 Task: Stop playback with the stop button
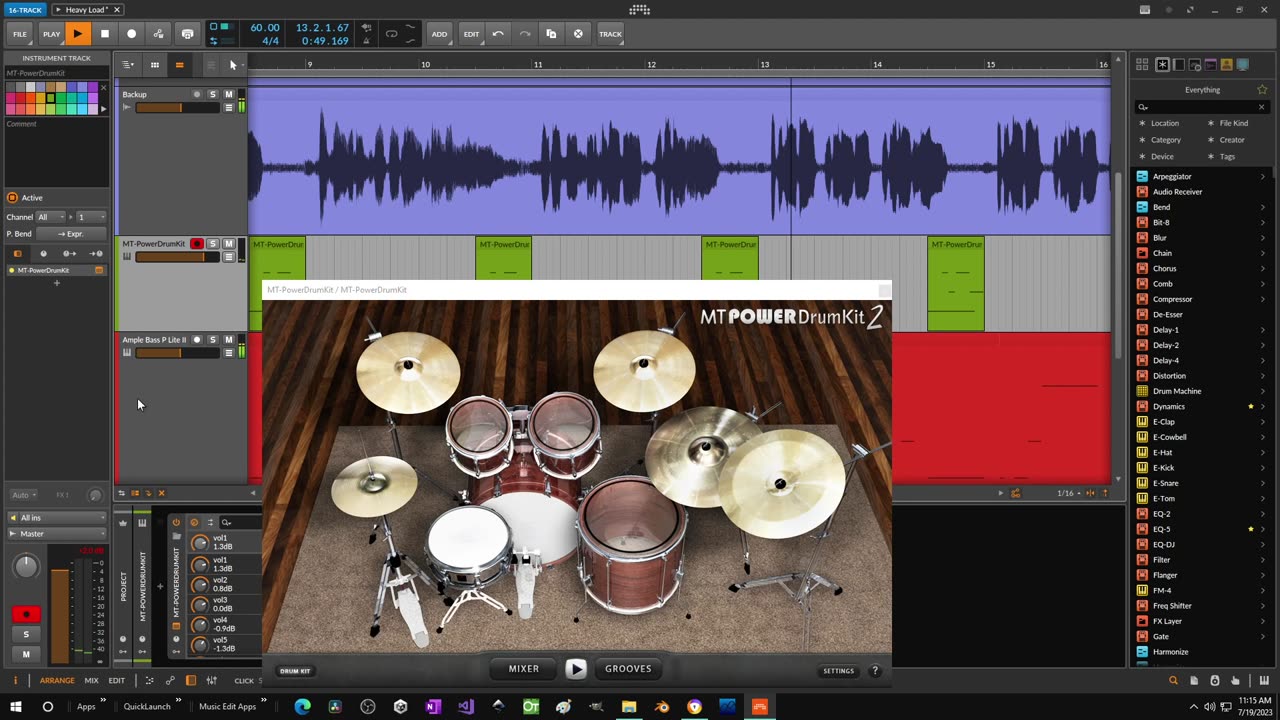click(104, 34)
